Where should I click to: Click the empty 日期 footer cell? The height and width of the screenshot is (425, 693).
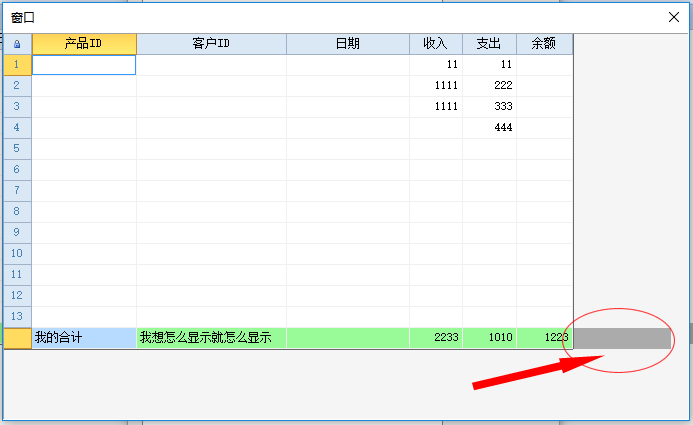348,338
